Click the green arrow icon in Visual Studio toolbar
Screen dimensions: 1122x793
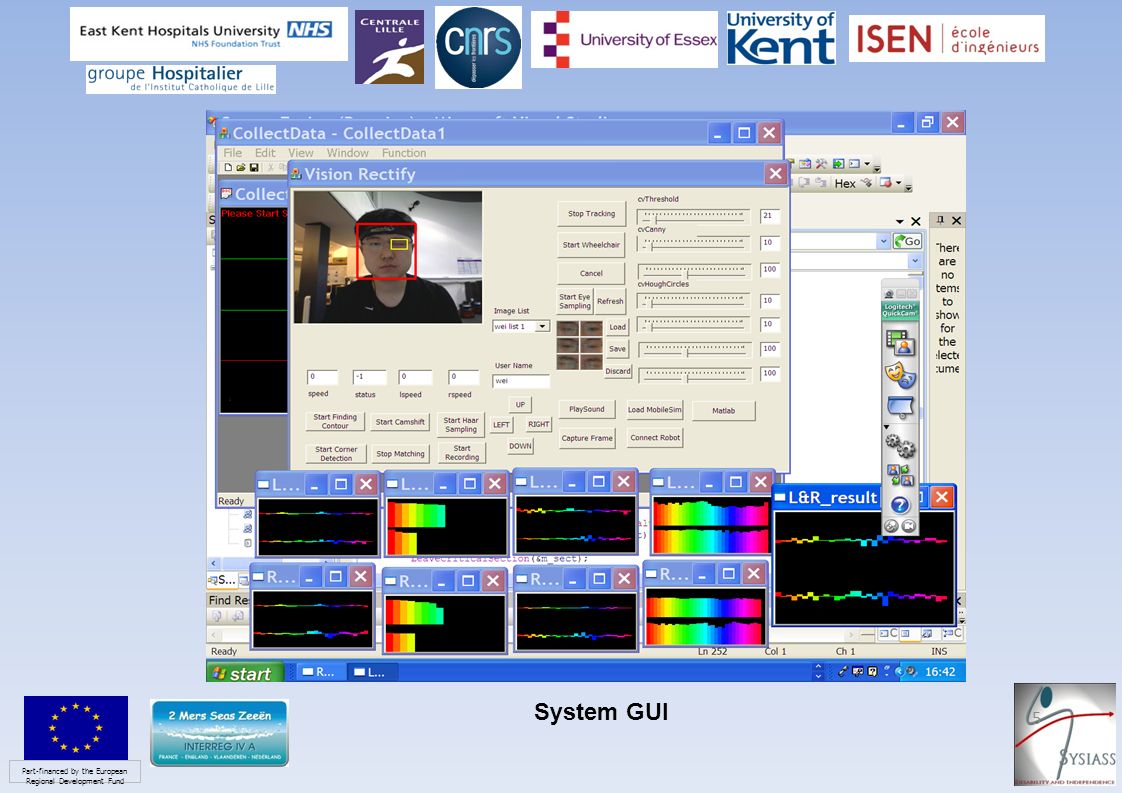[837, 164]
